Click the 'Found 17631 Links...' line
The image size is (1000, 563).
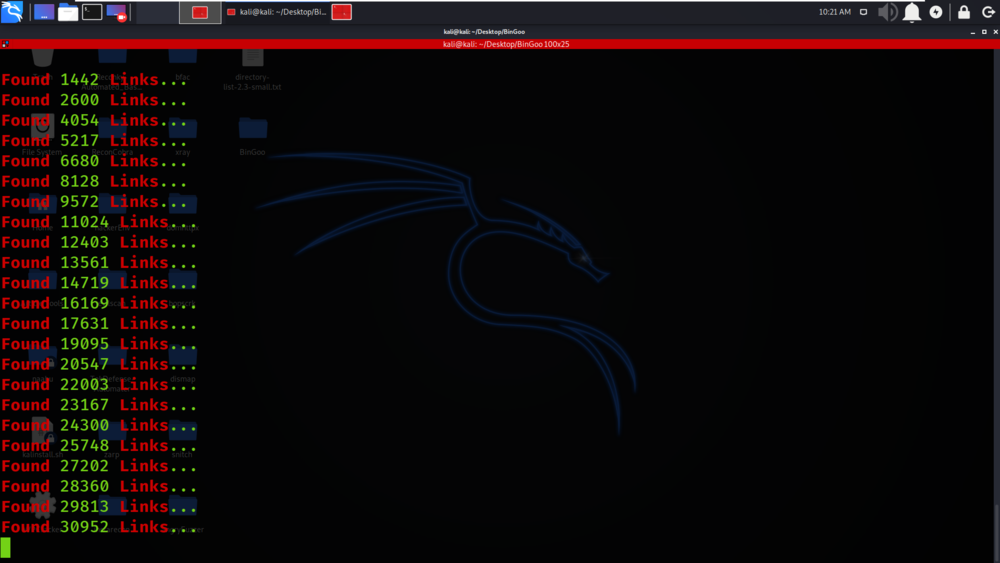pos(99,324)
